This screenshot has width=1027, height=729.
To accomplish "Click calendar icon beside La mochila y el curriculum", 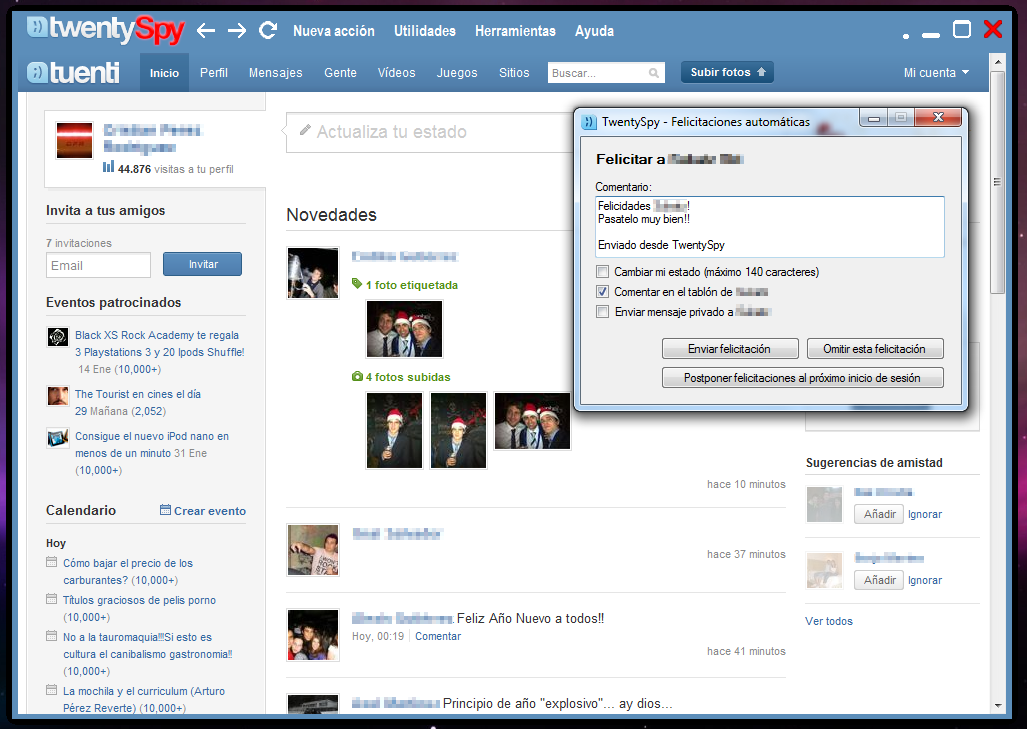I will tap(52, 689).
